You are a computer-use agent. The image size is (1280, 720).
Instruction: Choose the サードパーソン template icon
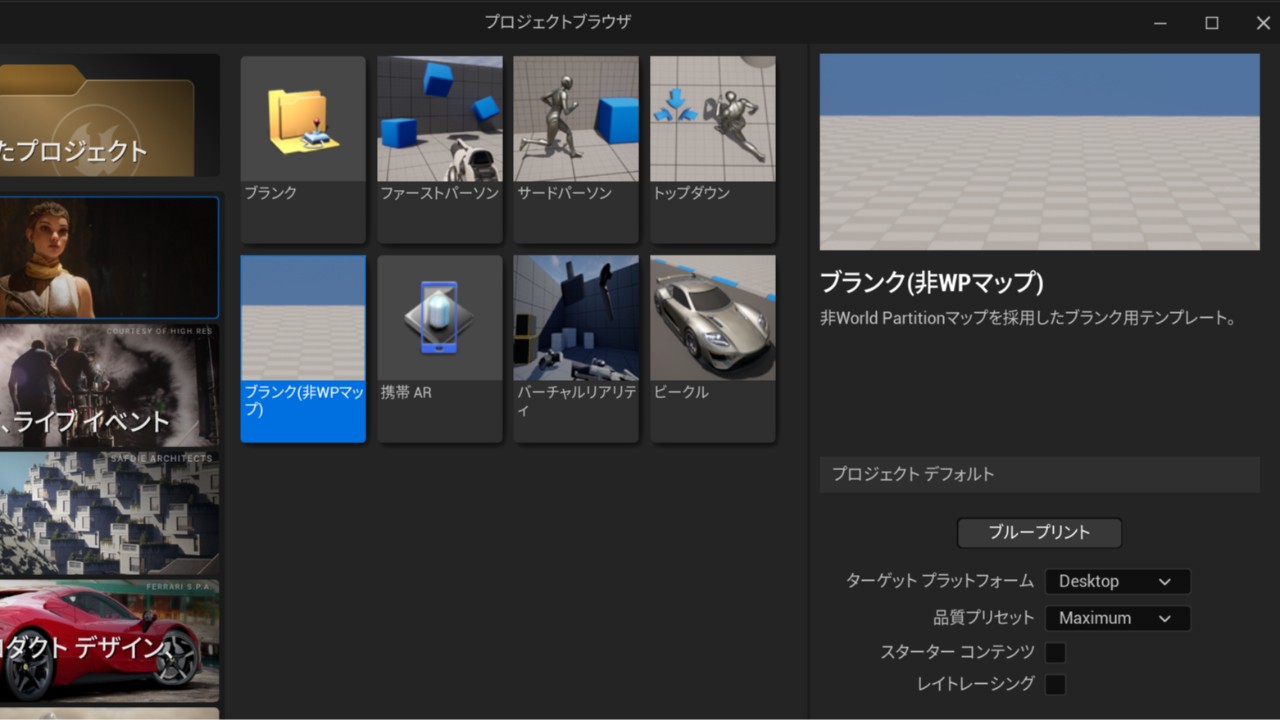coord(576,118)
